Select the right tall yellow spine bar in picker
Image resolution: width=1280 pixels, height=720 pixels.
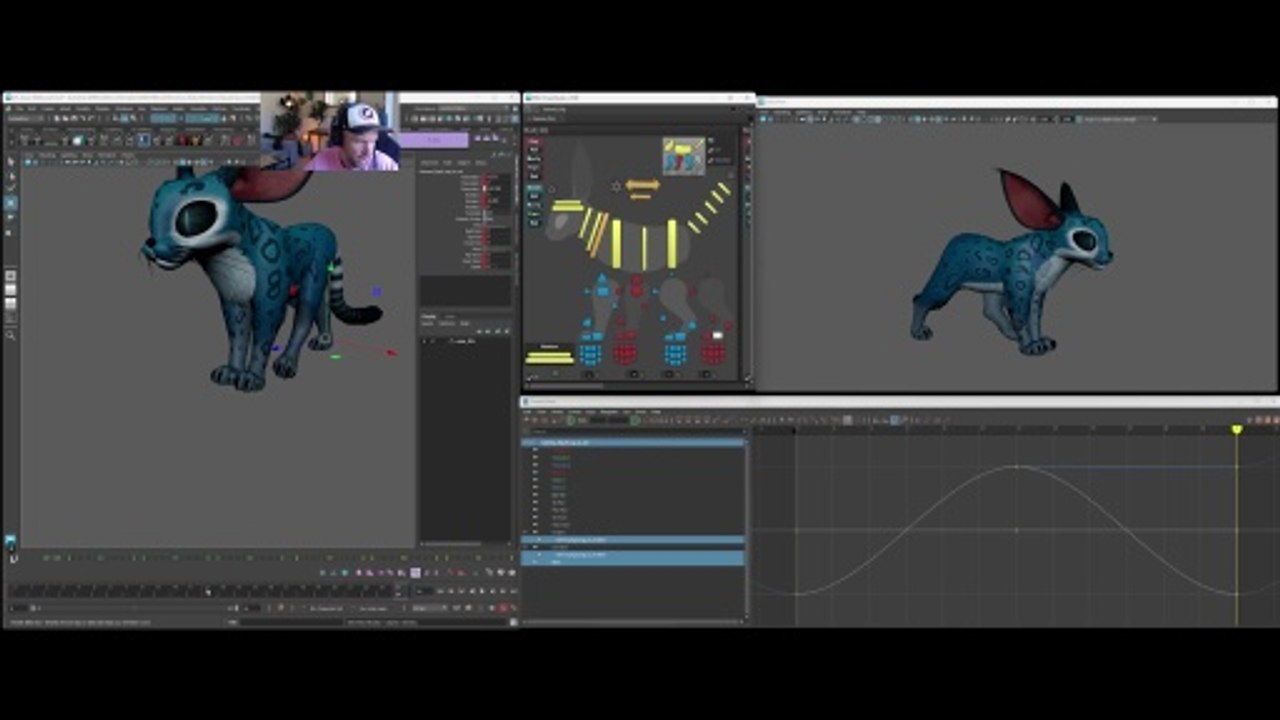pos(672,243)
